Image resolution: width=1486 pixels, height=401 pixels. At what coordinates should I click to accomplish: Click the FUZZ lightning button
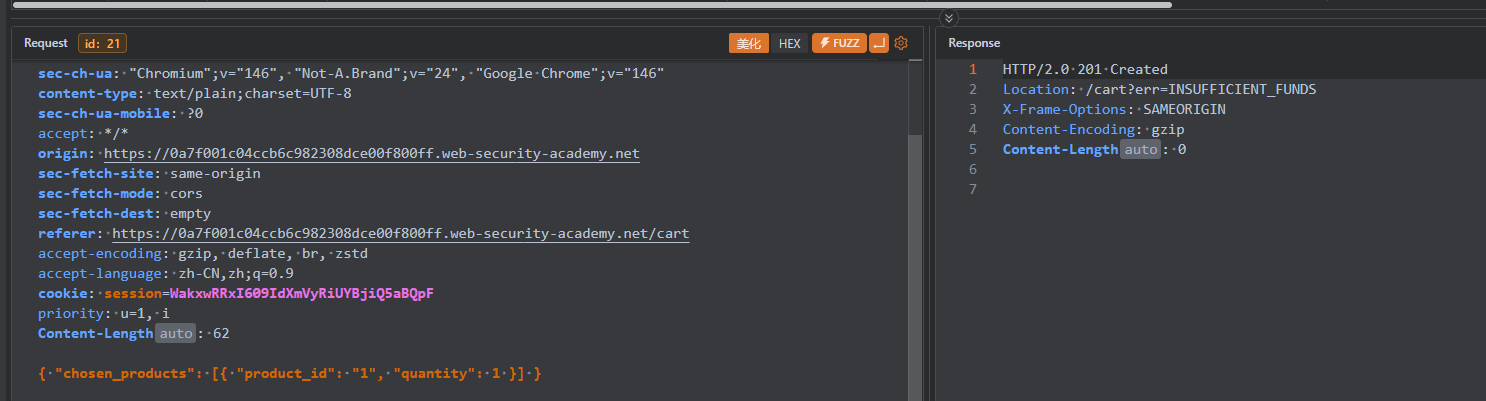[838, 43]
